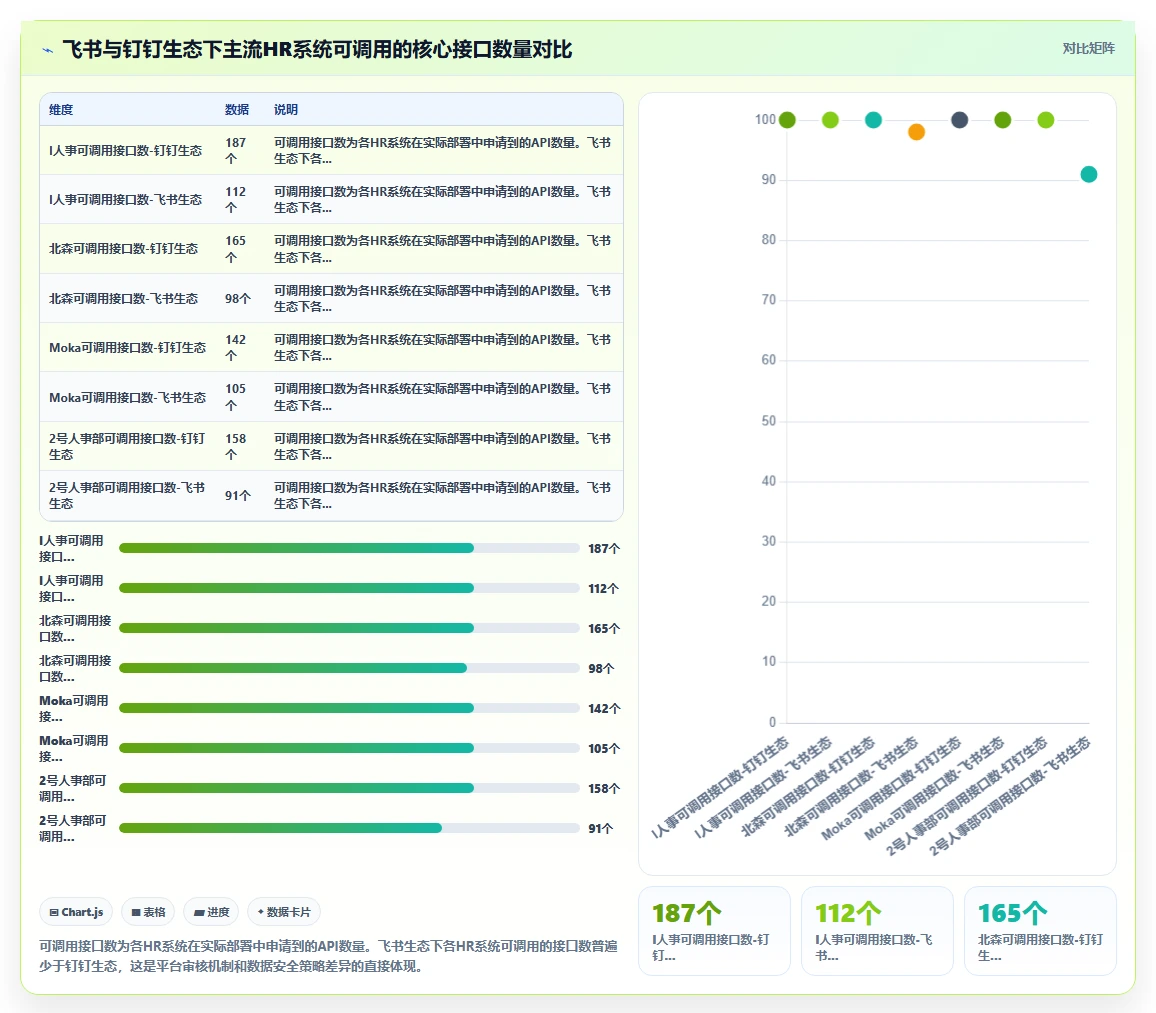Select the 187个 progress bar

tap(349, 548)
